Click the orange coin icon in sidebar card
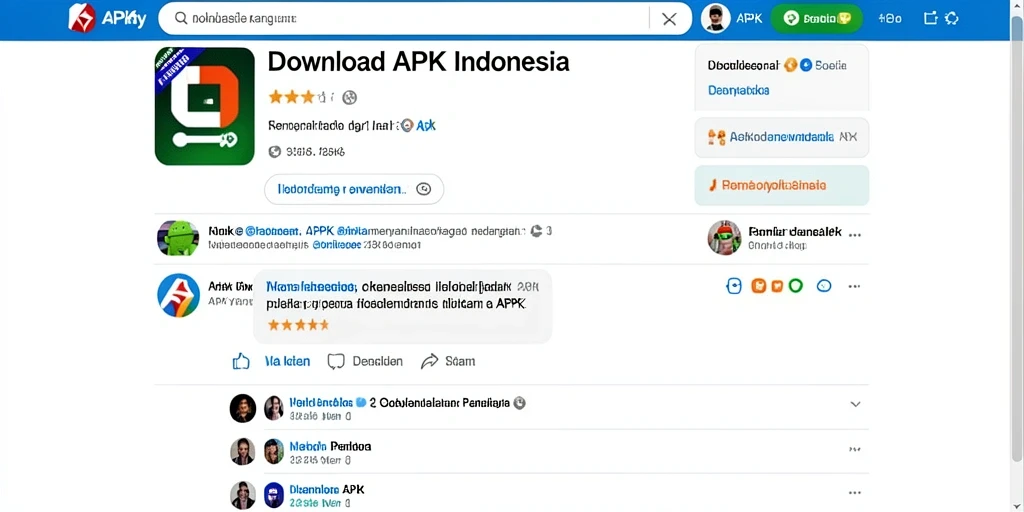The height and width of the screenshot is (512, 1024). coord(790,65)
